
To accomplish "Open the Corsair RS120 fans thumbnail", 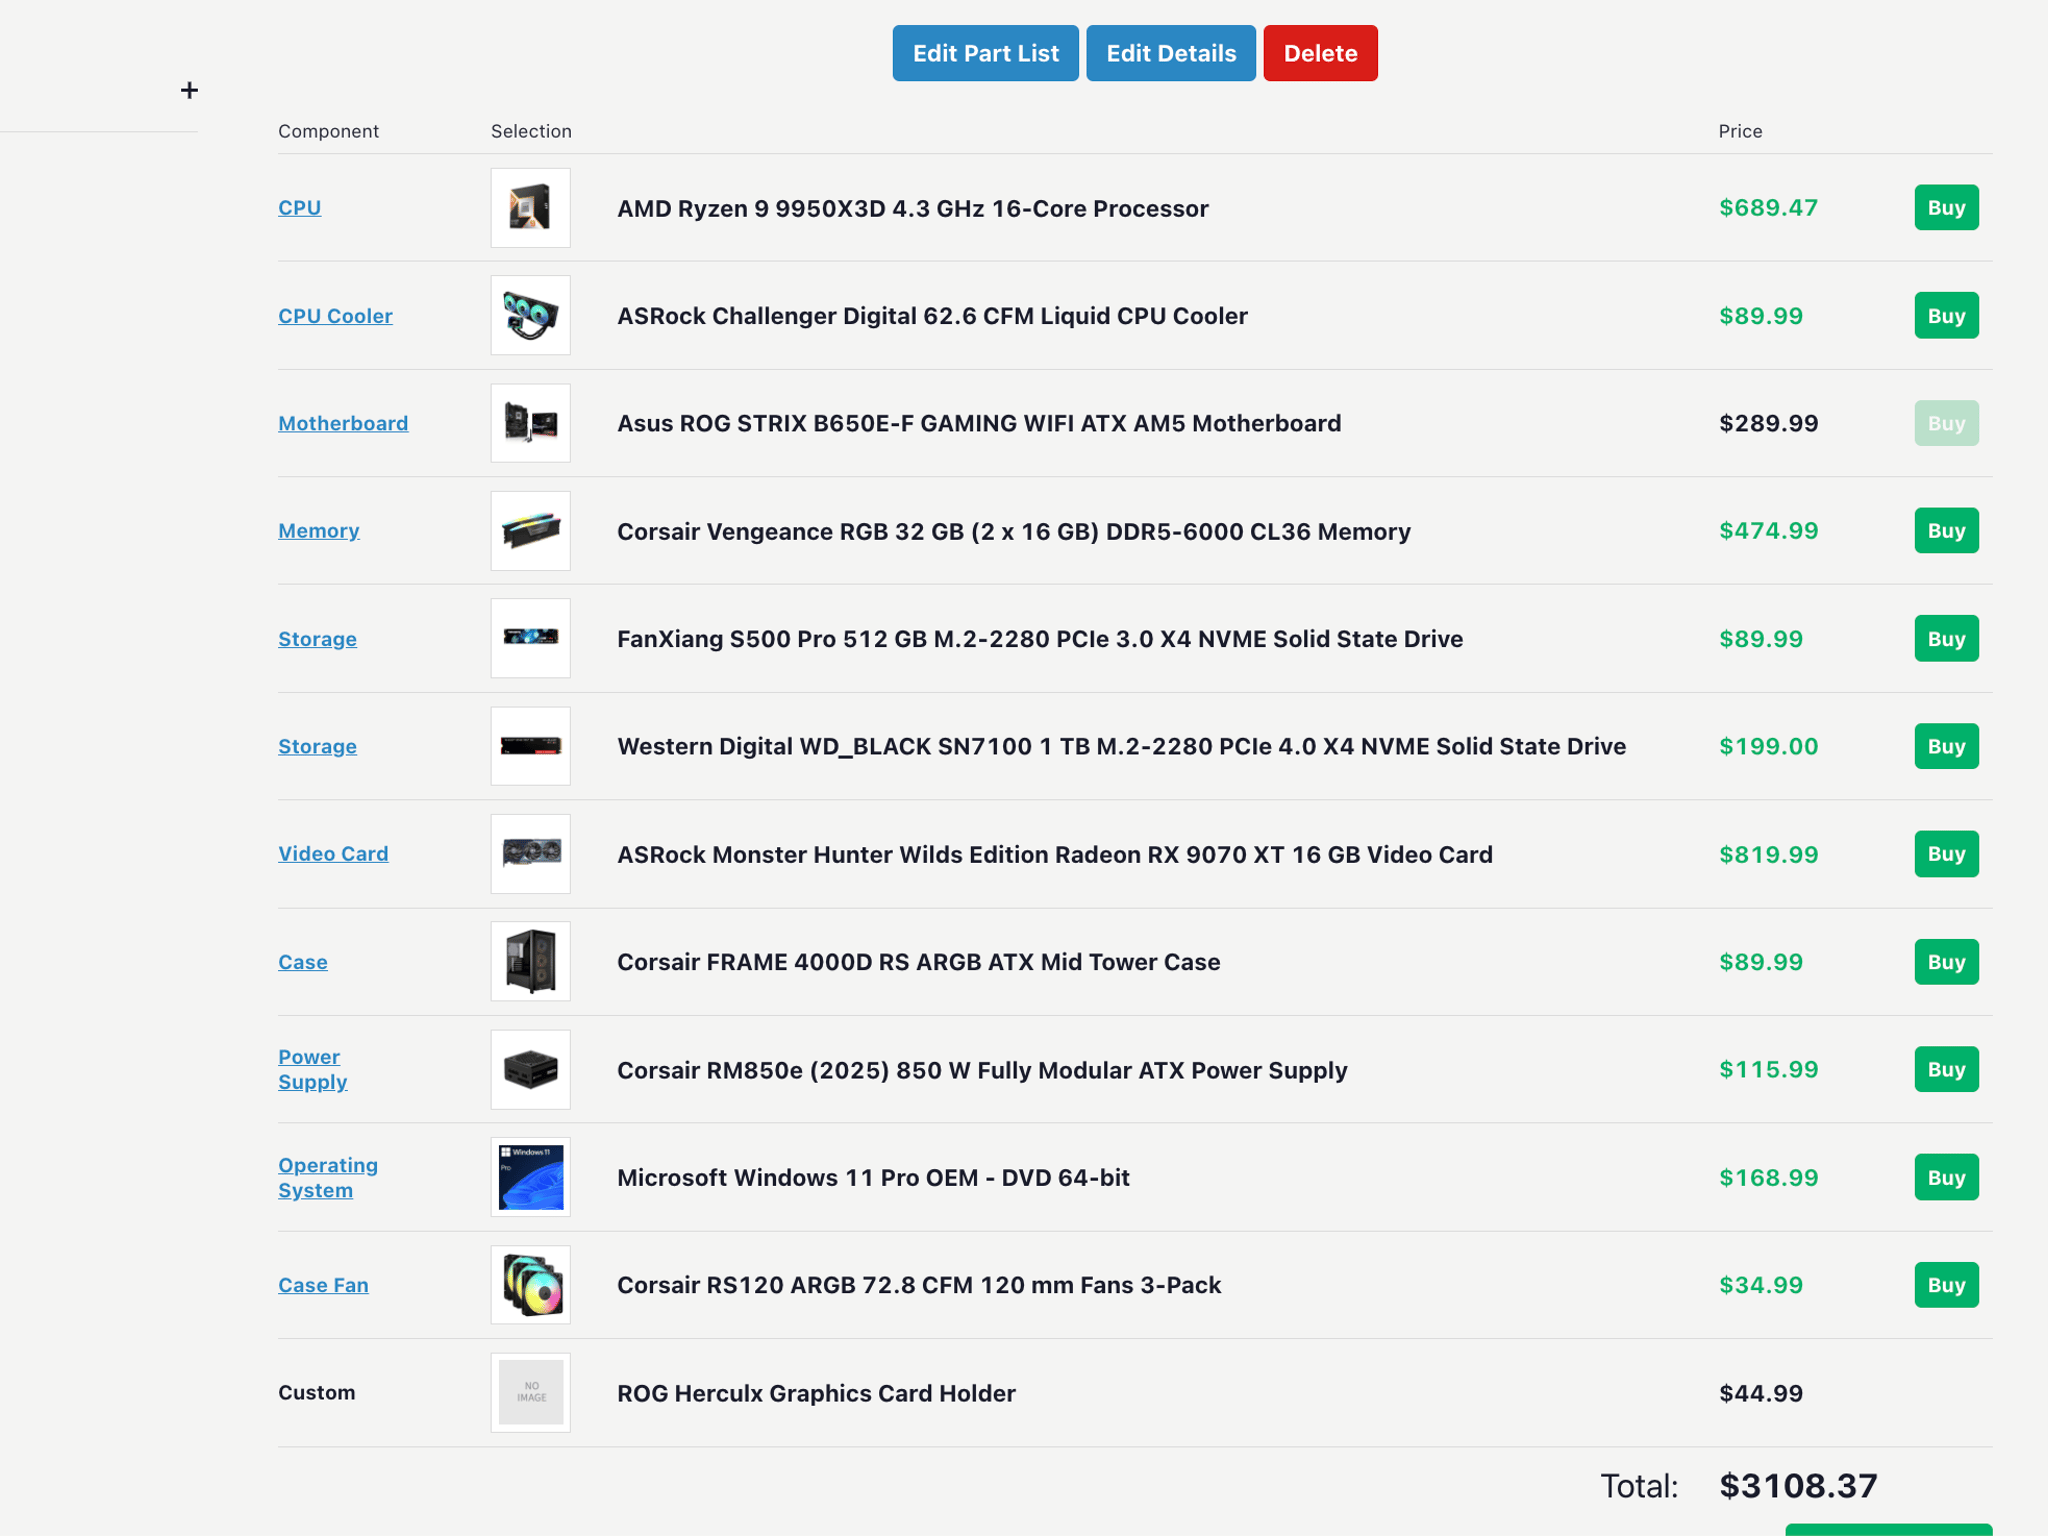I will 530,1285.
